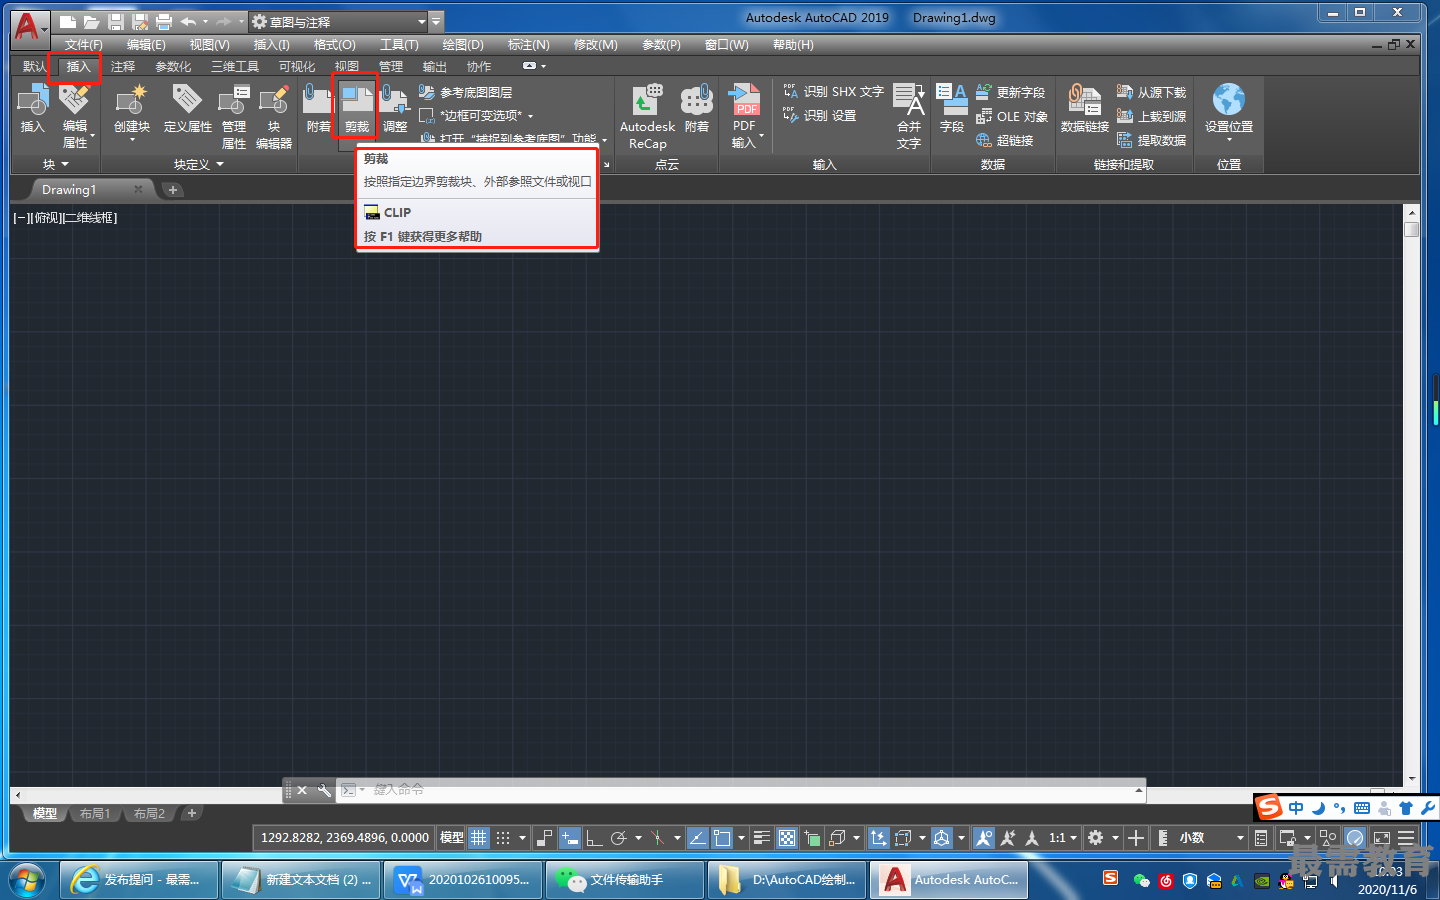Open the 小数 units dropdown
The image size is (1440, 900).
coord(1212,838)
